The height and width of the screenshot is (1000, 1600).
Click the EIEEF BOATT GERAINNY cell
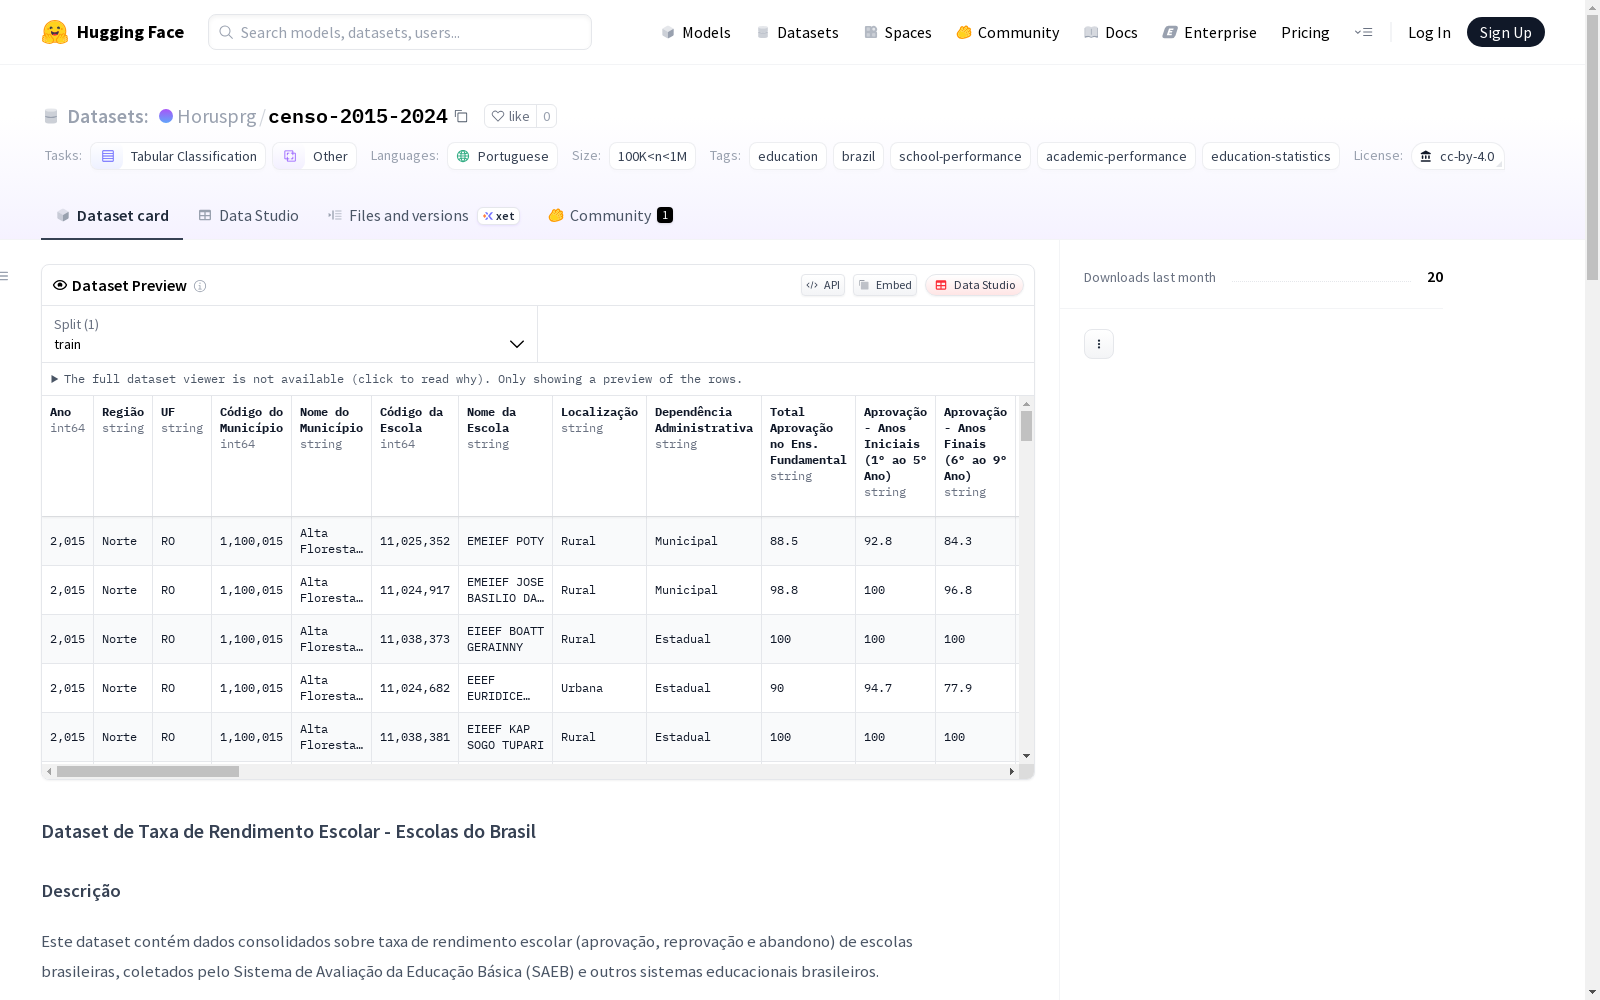(505, 639)
